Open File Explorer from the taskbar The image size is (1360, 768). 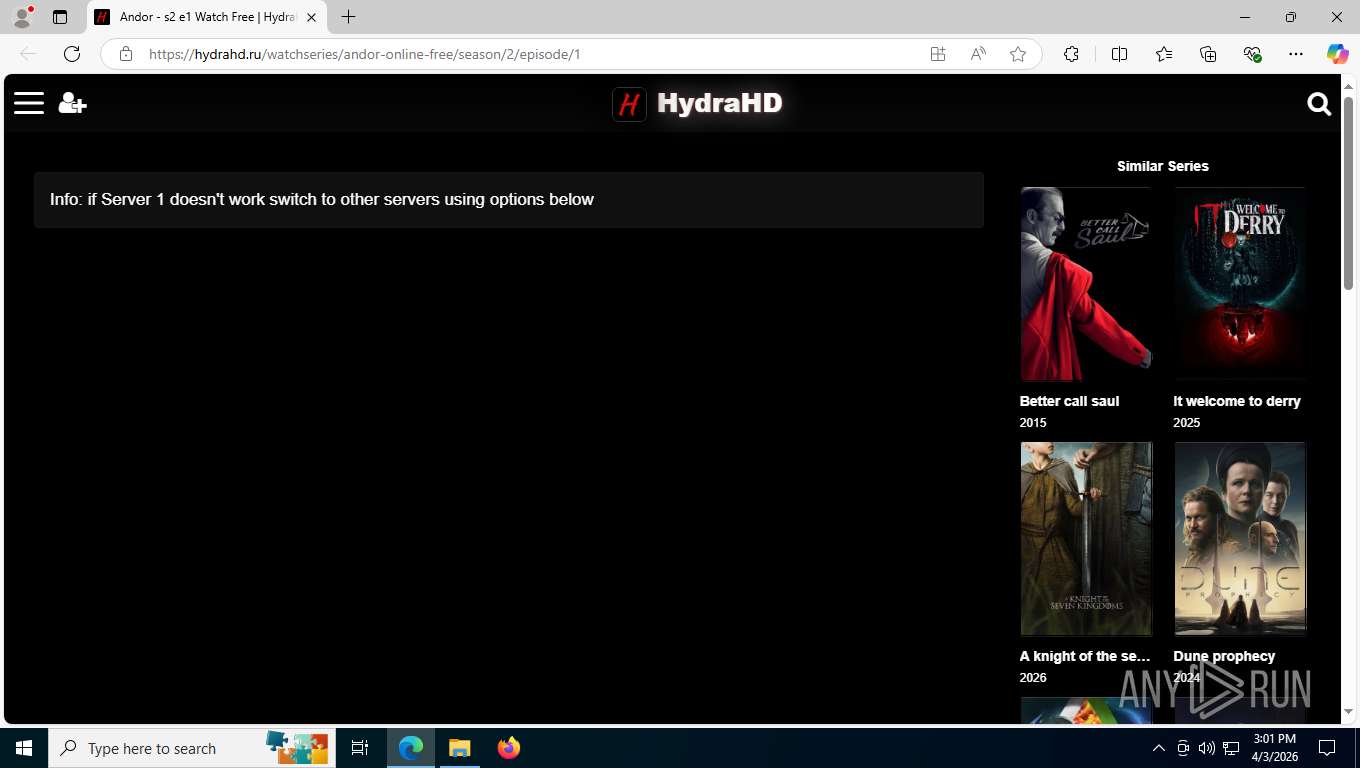click(459, 748)
